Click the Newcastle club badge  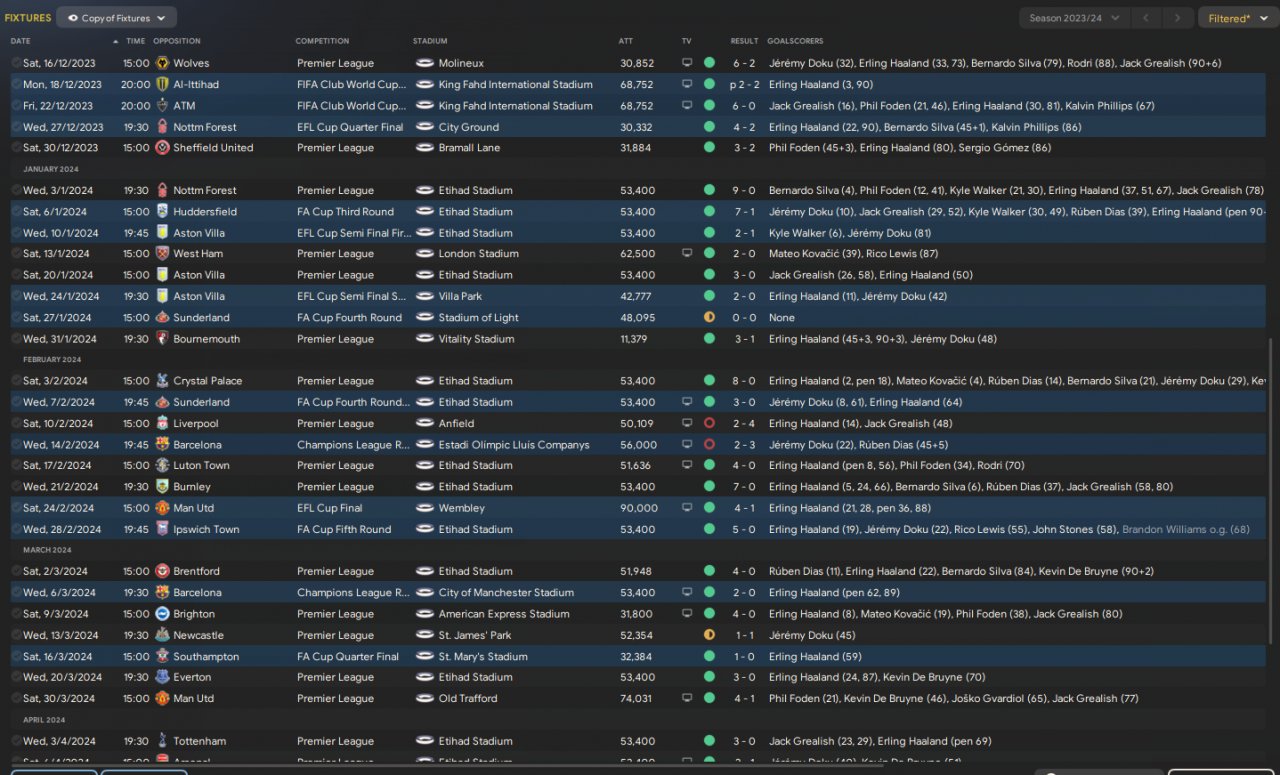[x=162, y=635]
